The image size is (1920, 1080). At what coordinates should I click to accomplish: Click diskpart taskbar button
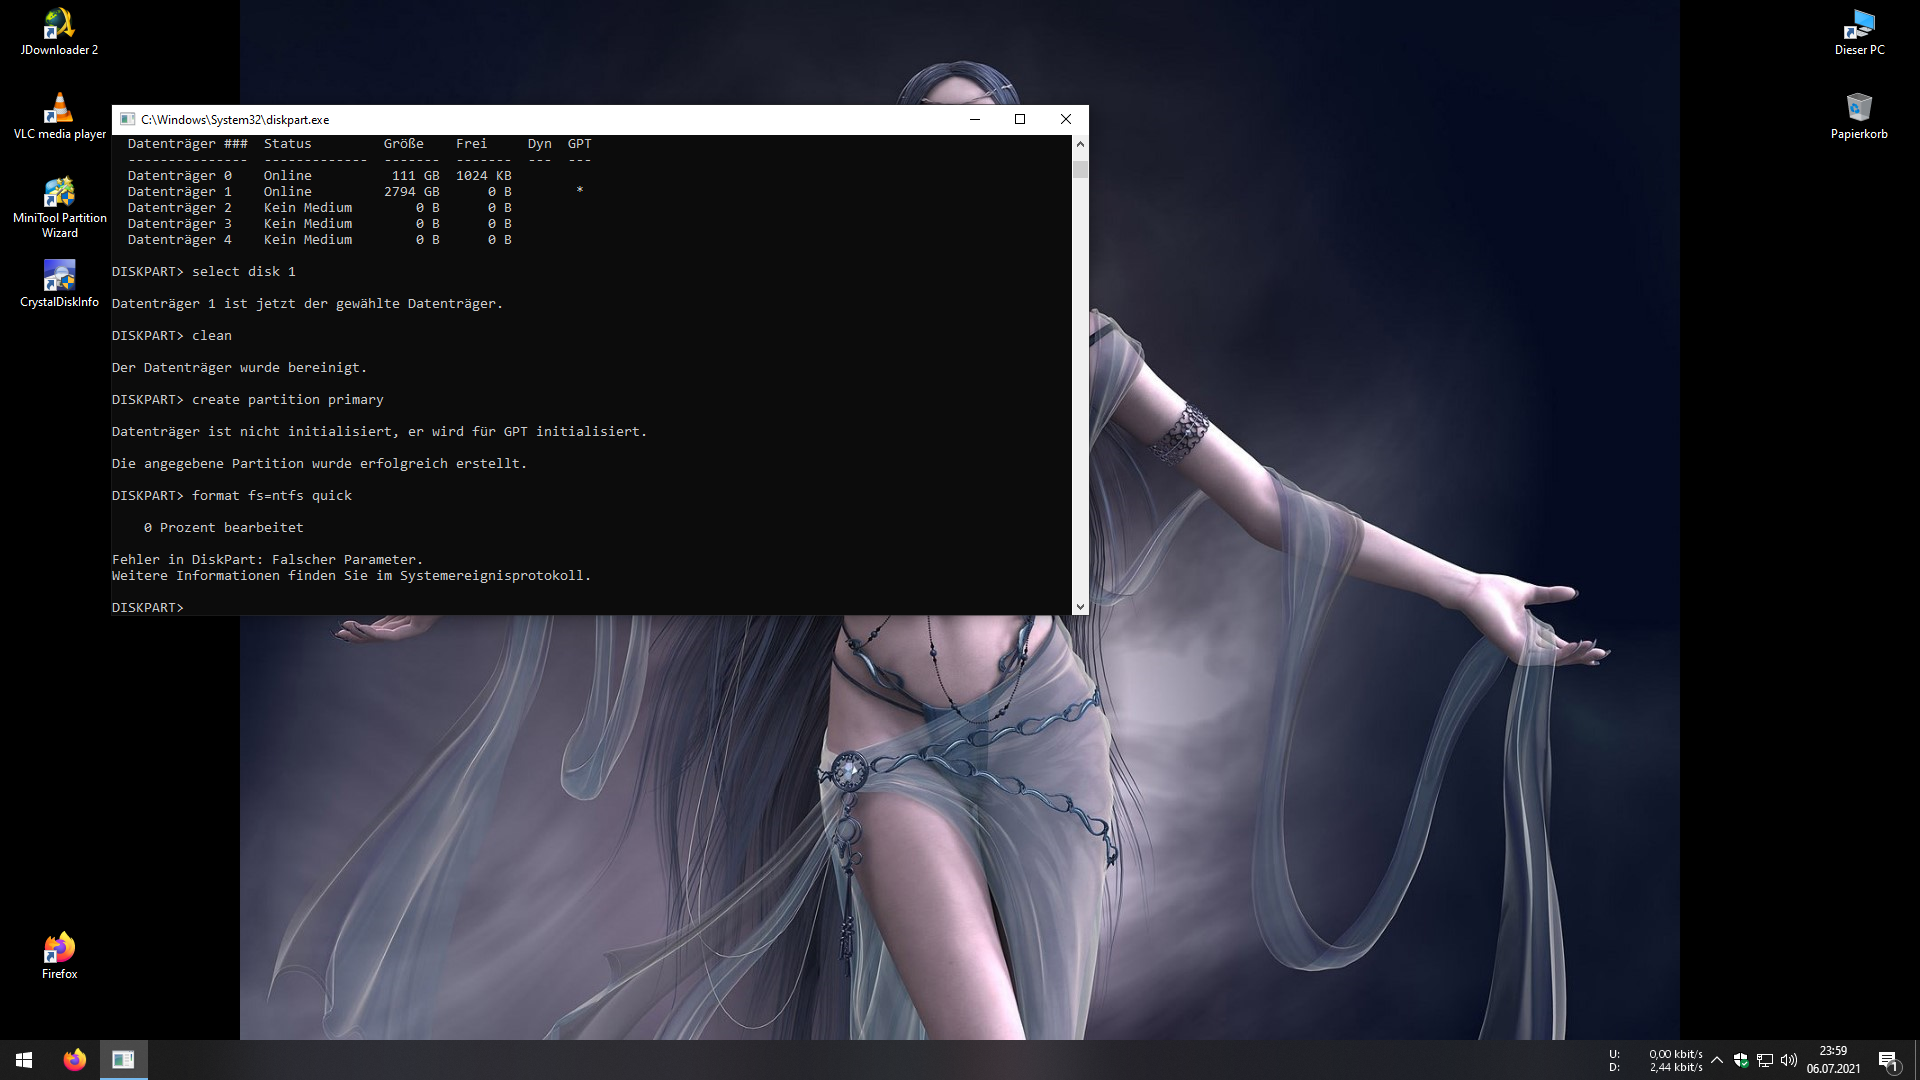click(123, 1060)
